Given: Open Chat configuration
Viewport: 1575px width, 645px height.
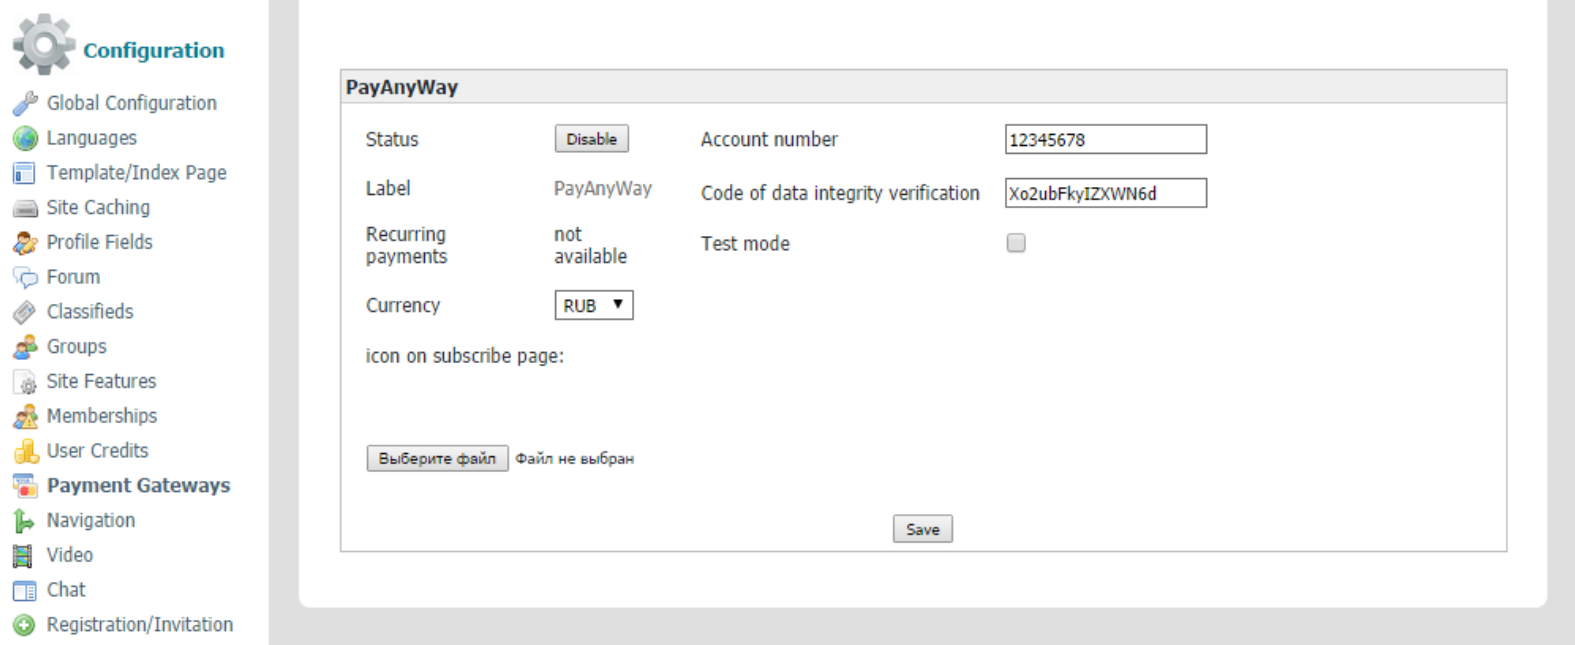Looking at the screenshot, I should pos(66,590).
